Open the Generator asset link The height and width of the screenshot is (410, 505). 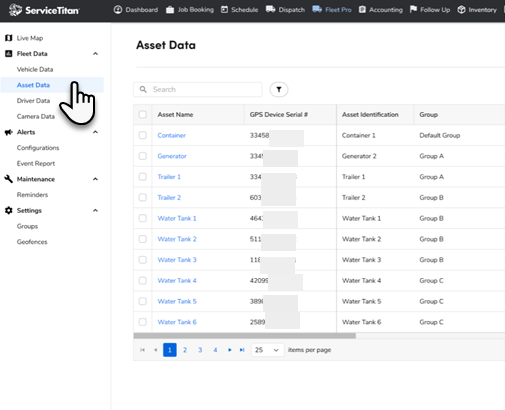tap(172, 156)
